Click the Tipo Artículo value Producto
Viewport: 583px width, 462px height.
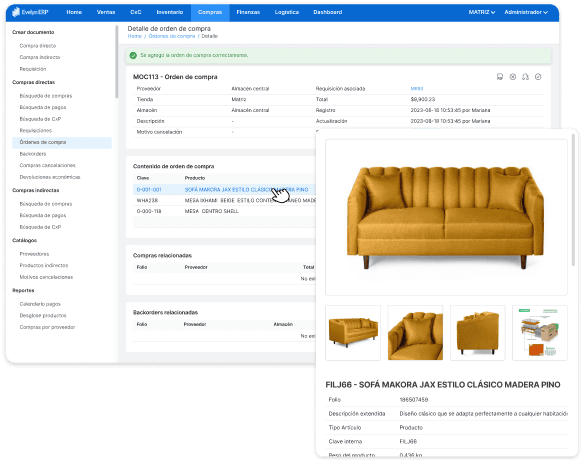coord(411,428)
